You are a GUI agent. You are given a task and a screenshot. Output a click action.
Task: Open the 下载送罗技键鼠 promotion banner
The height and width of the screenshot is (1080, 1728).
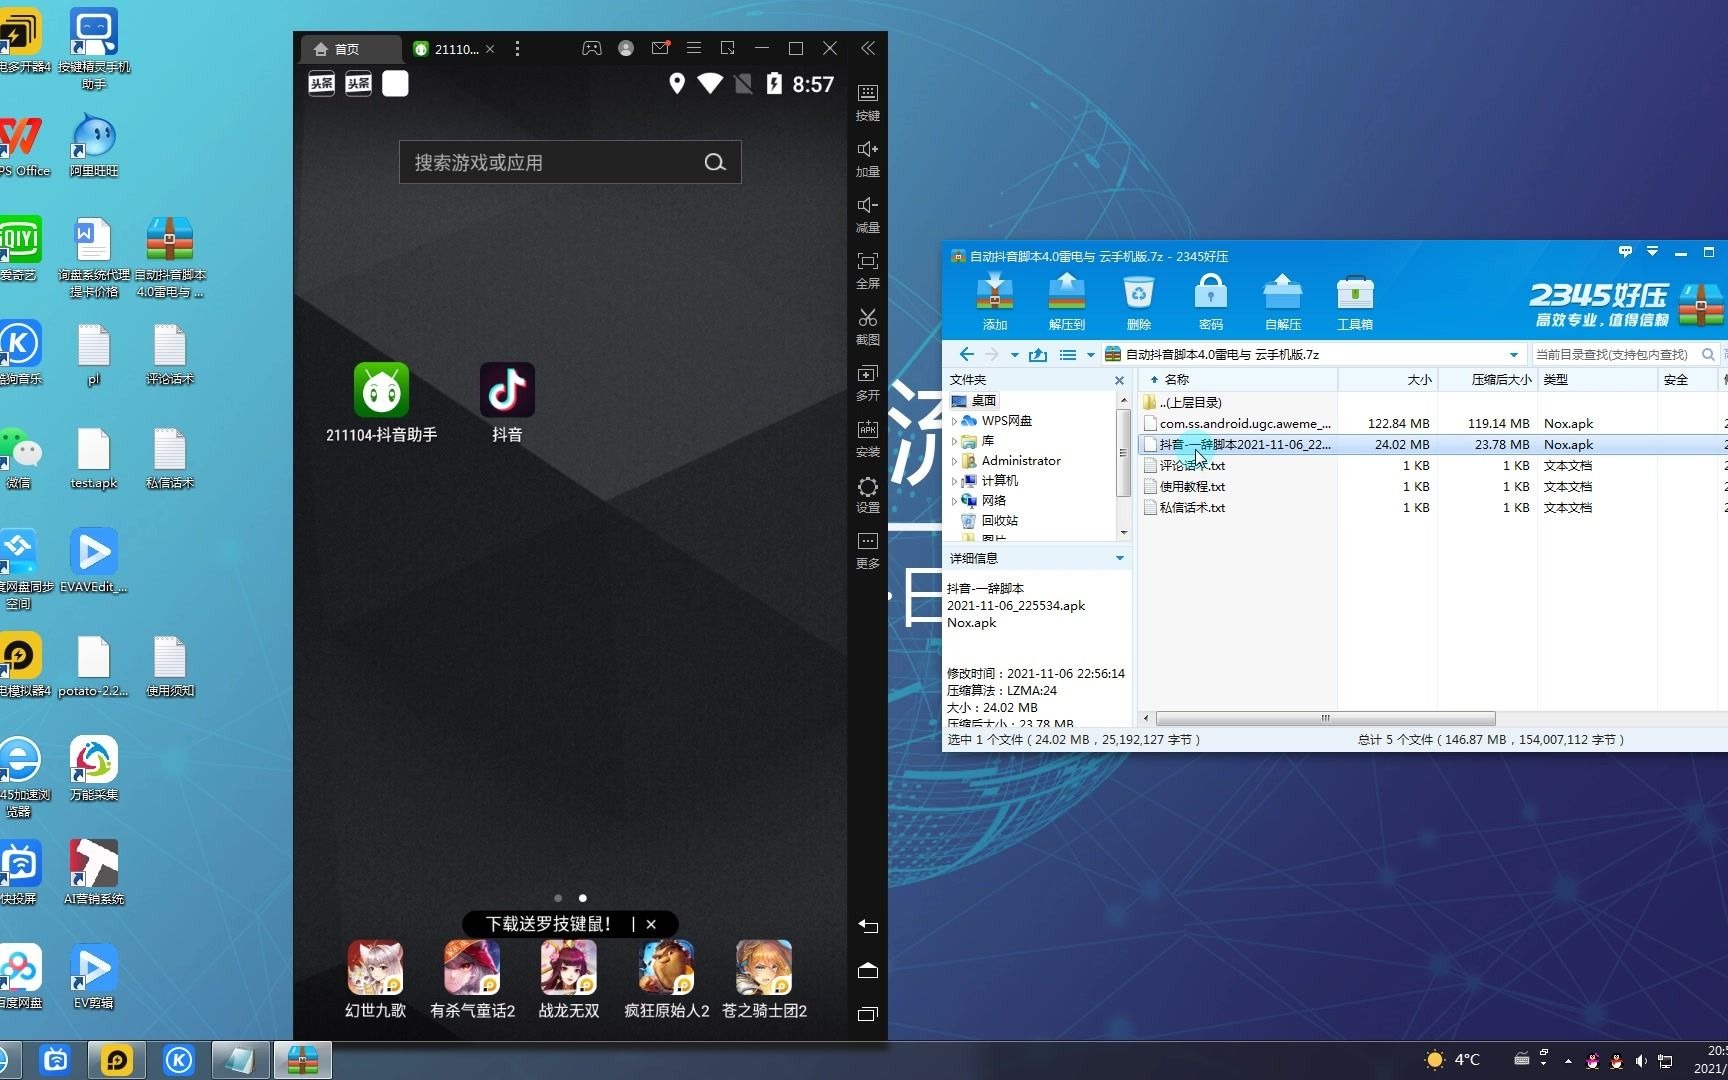(548, 924)
